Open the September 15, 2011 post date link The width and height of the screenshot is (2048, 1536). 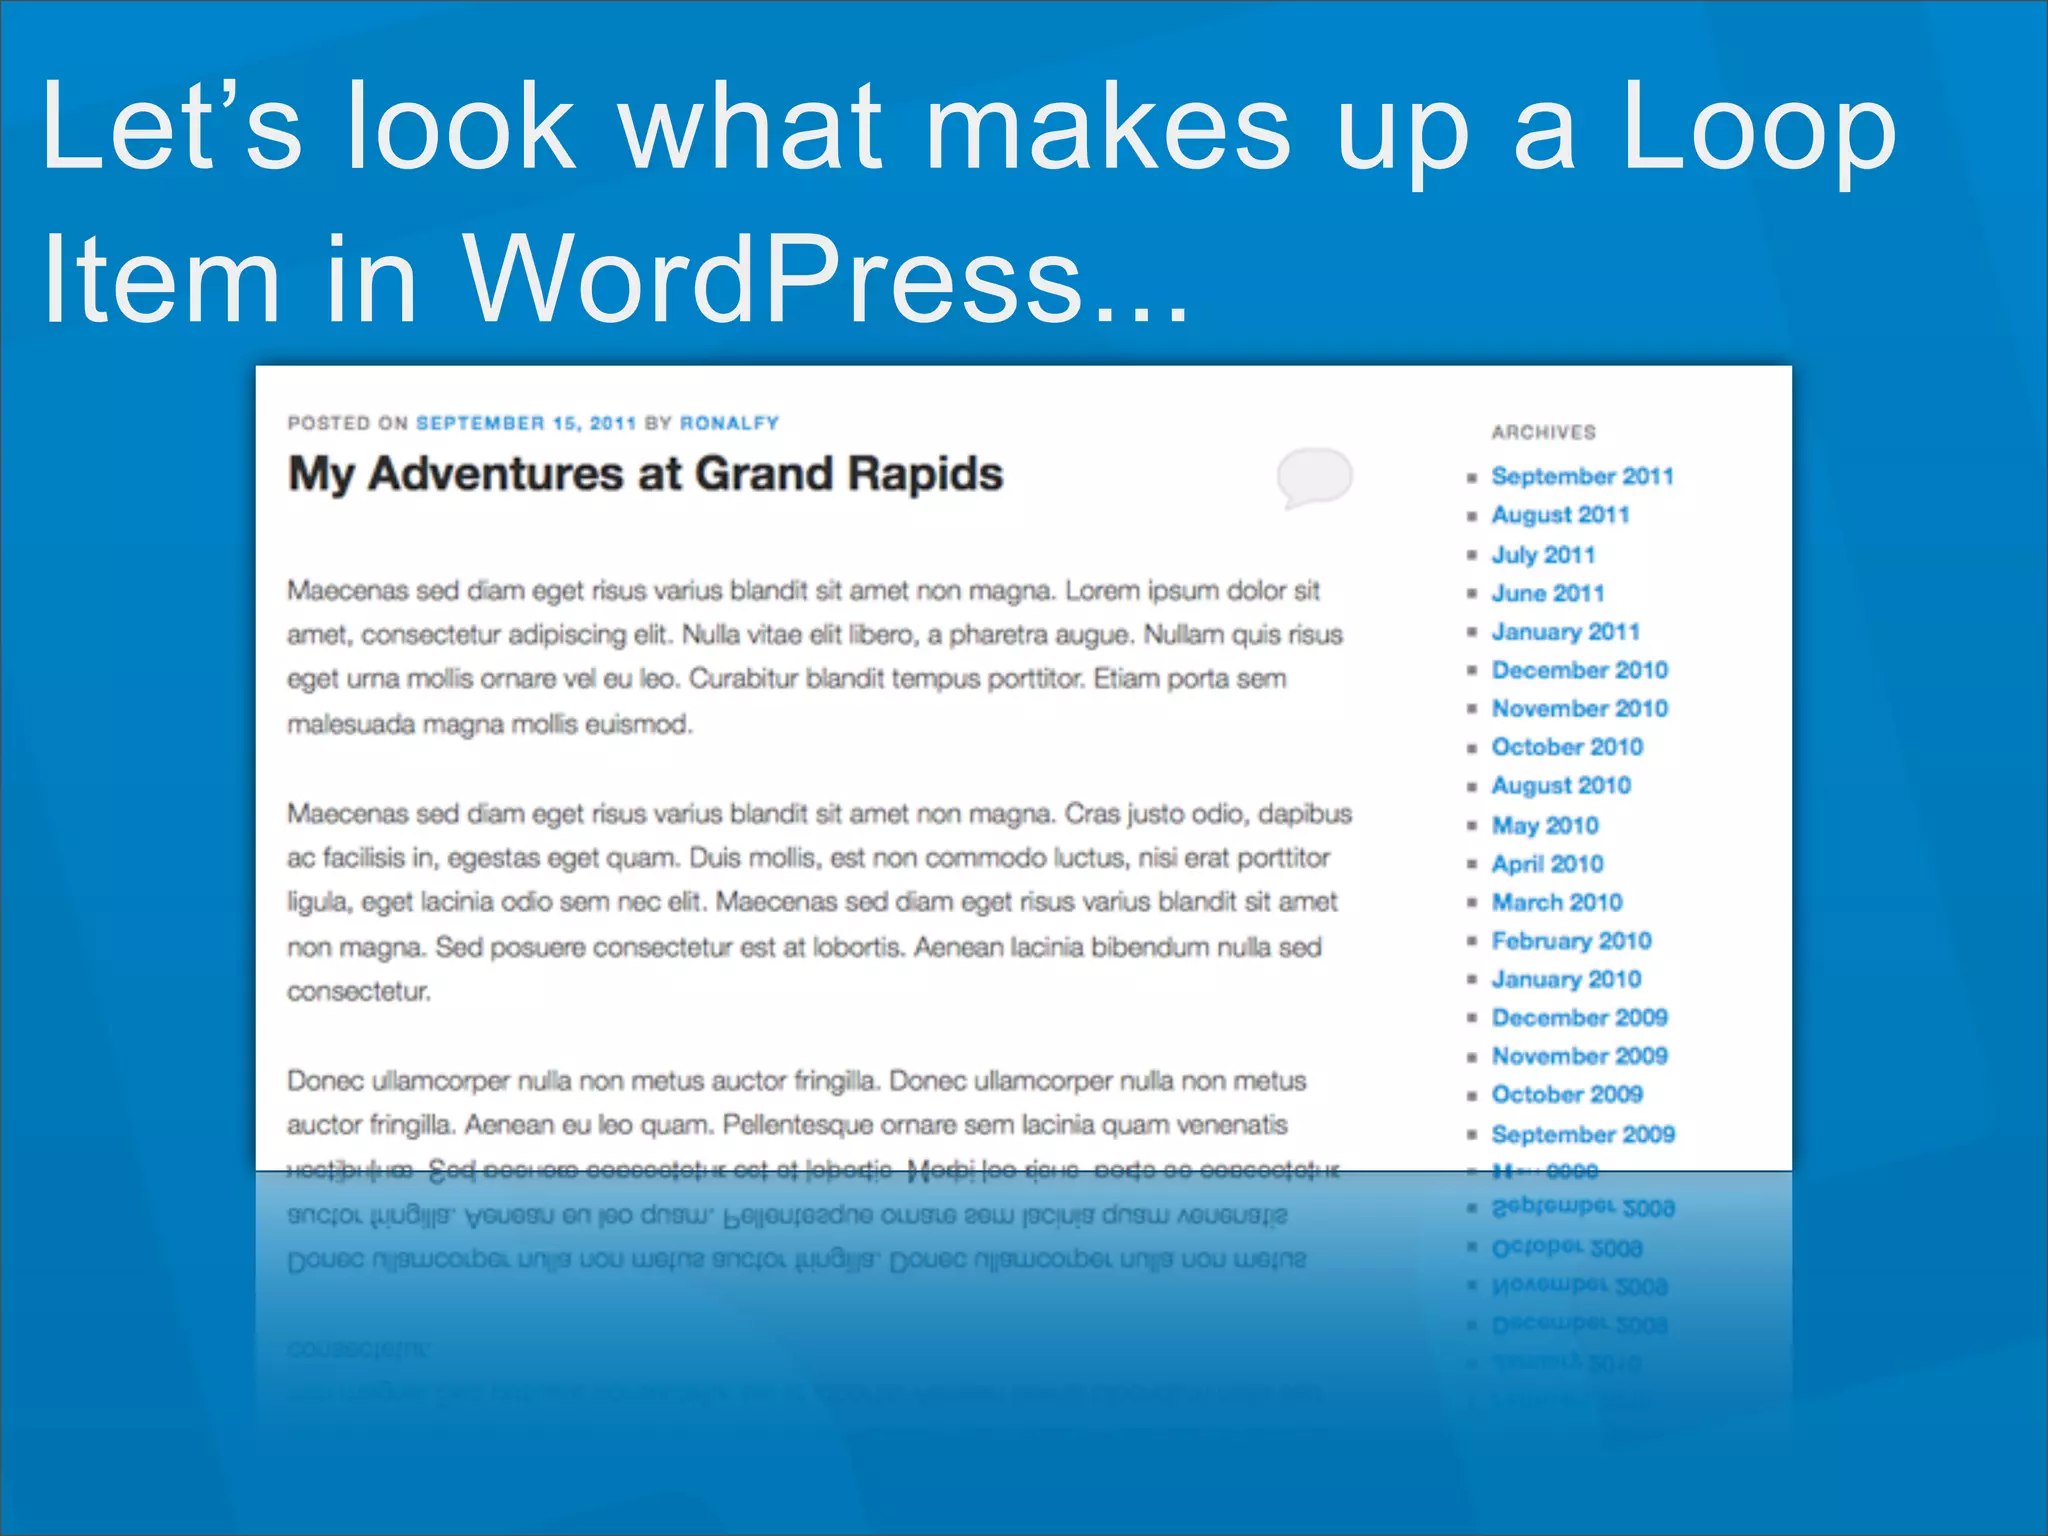(526, 423)
